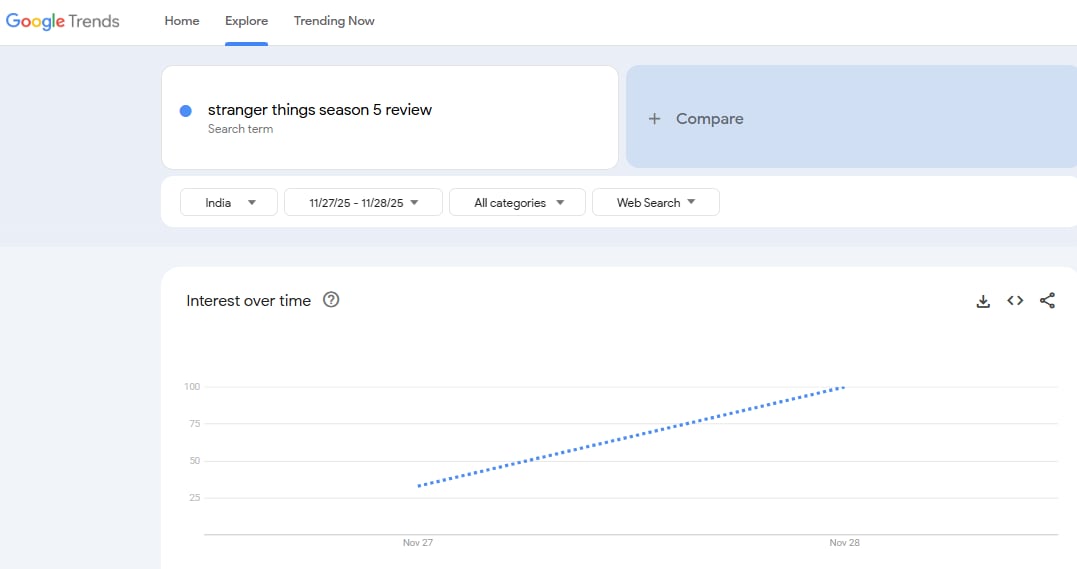The height and width of the screenshot is (569, 1077).
Task: Open the 11/27/25 - 11/28/25 date range dropdown
Action: coord(363,202)
